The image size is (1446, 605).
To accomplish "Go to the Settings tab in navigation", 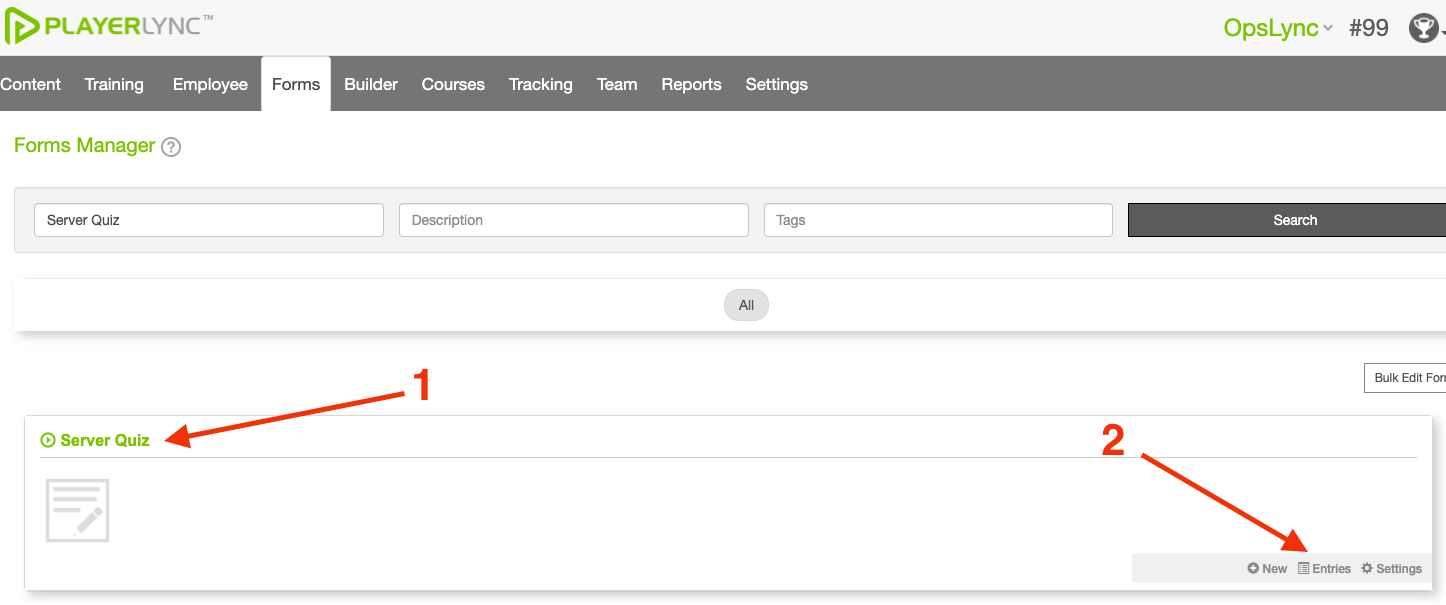I will coord(777,84).
